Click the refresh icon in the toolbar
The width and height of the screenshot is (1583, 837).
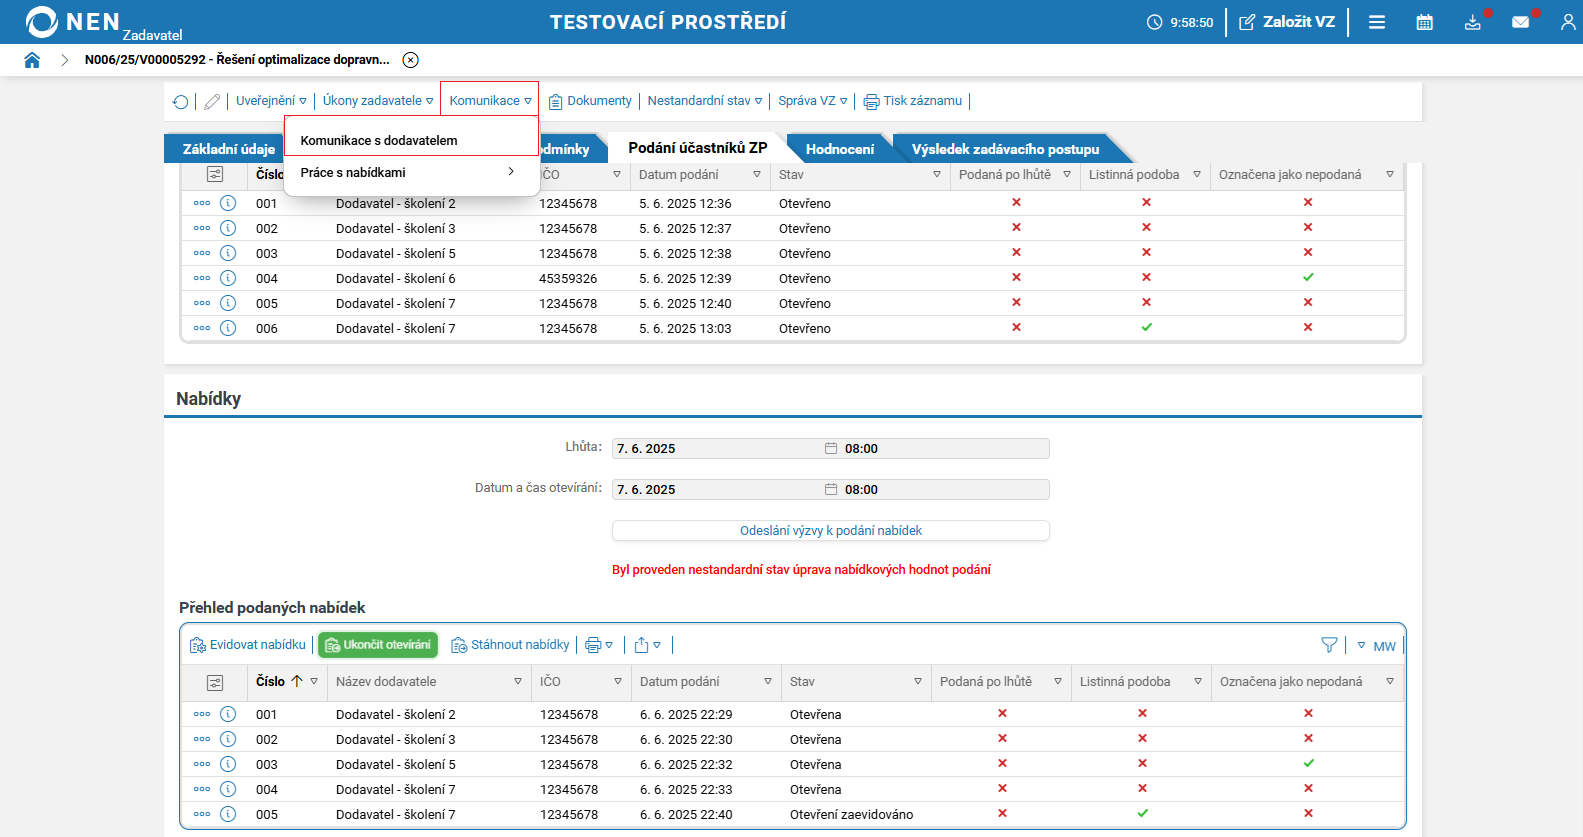[x=180, y=101]
